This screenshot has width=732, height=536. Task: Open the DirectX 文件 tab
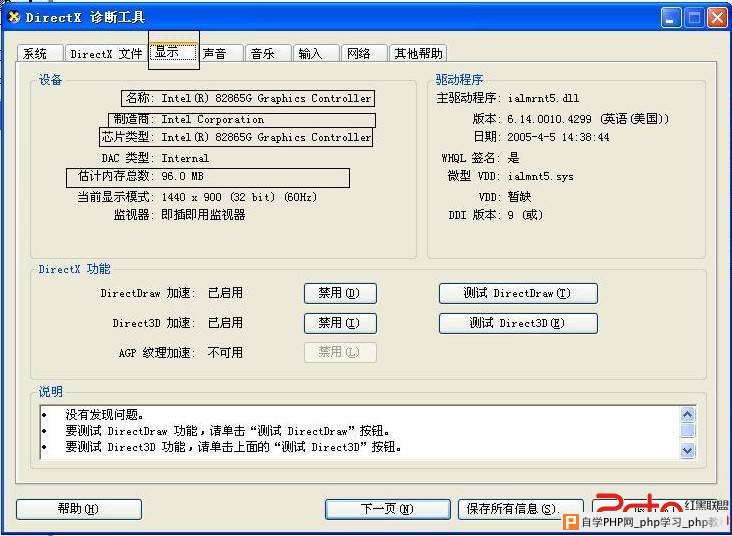(x=106, y=53)
